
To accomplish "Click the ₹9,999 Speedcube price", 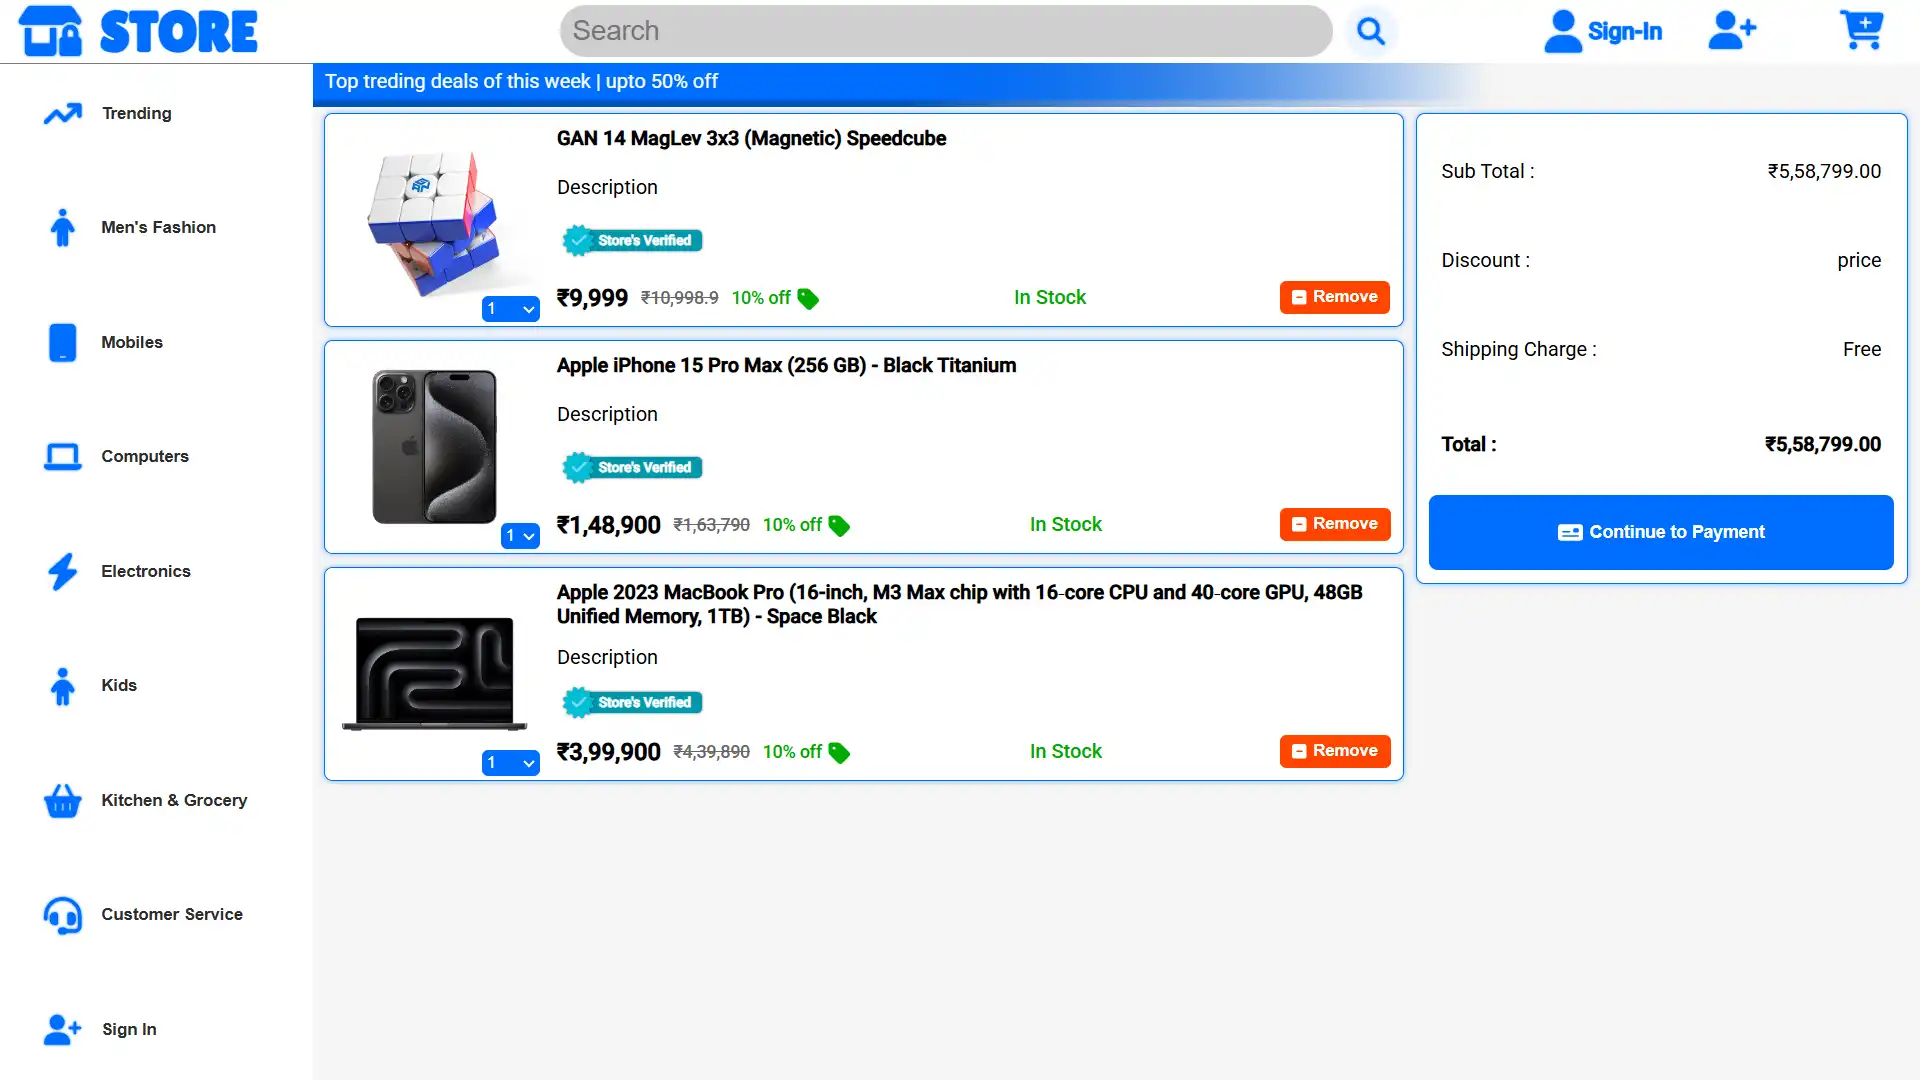I will click(x=592, y=299).
